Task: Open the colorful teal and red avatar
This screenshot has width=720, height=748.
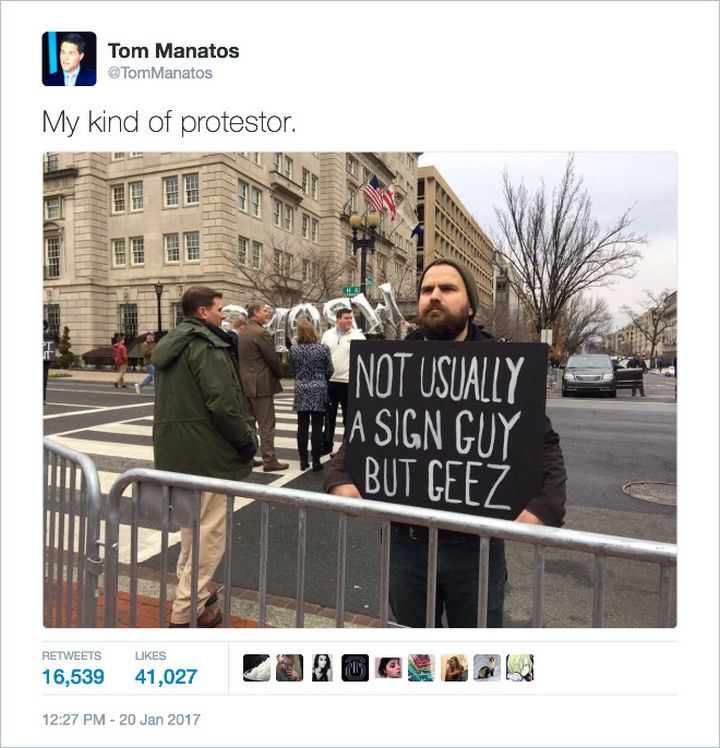Action: (x=421, y=667)
